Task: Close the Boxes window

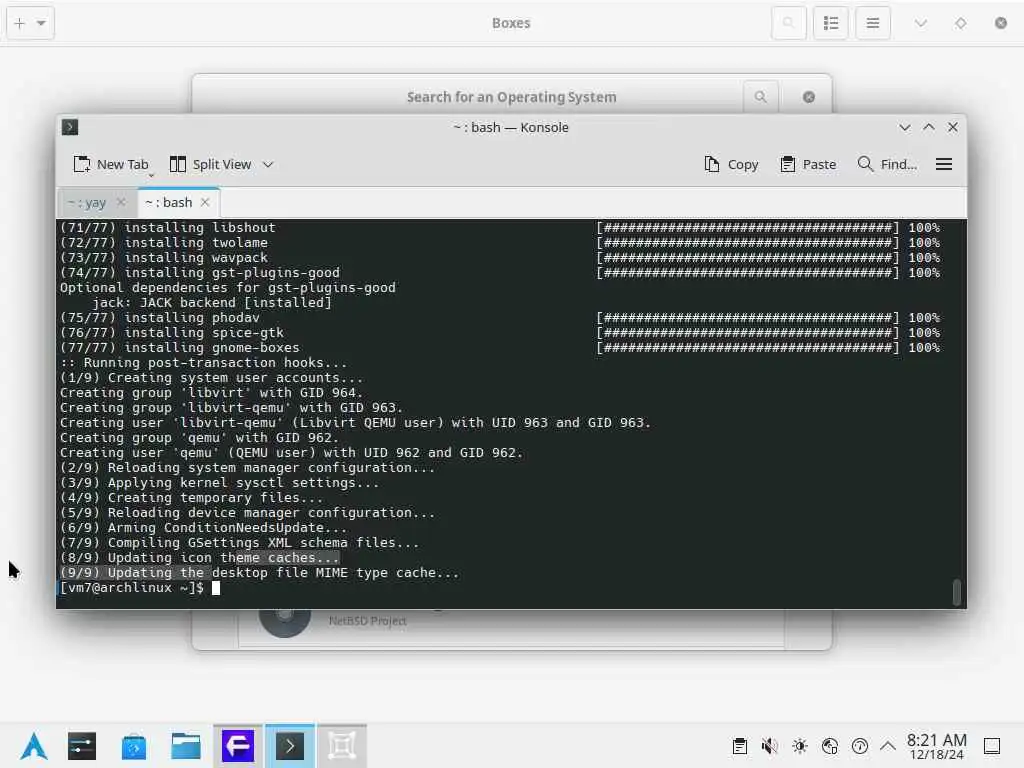Action: [1000, 24]
